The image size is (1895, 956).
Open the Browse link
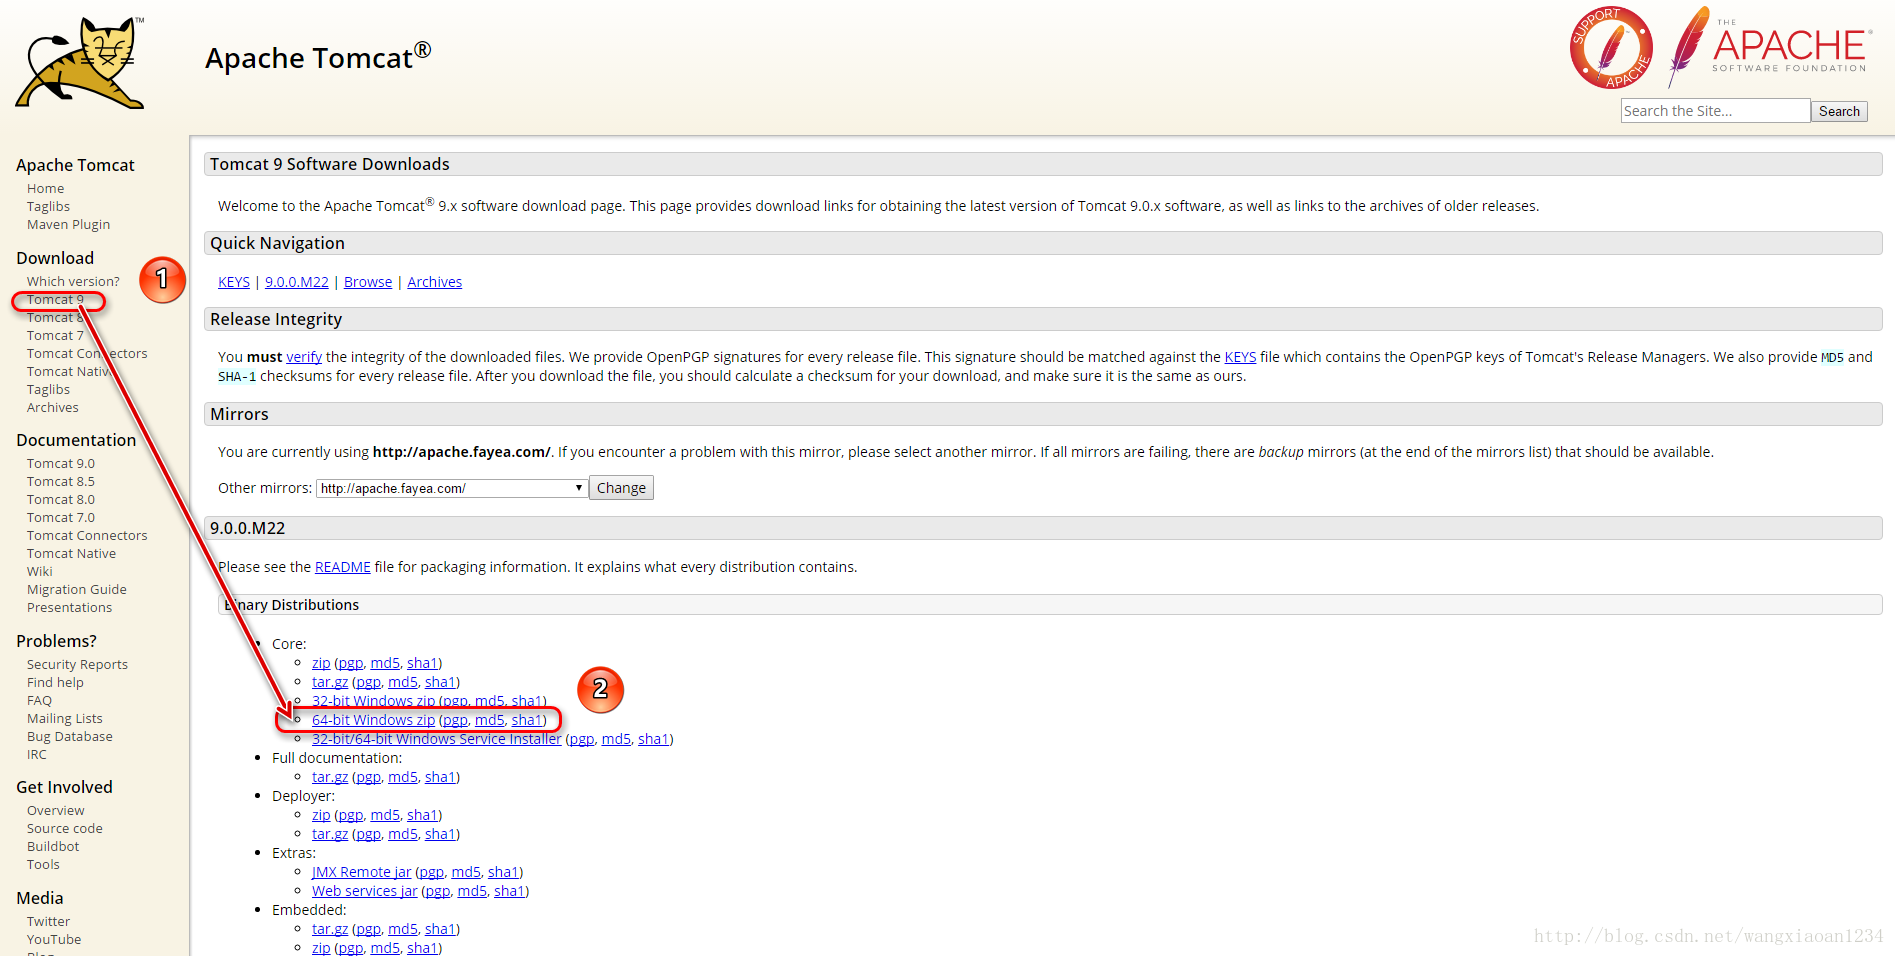pyautogui.click(x=368, y=282)
